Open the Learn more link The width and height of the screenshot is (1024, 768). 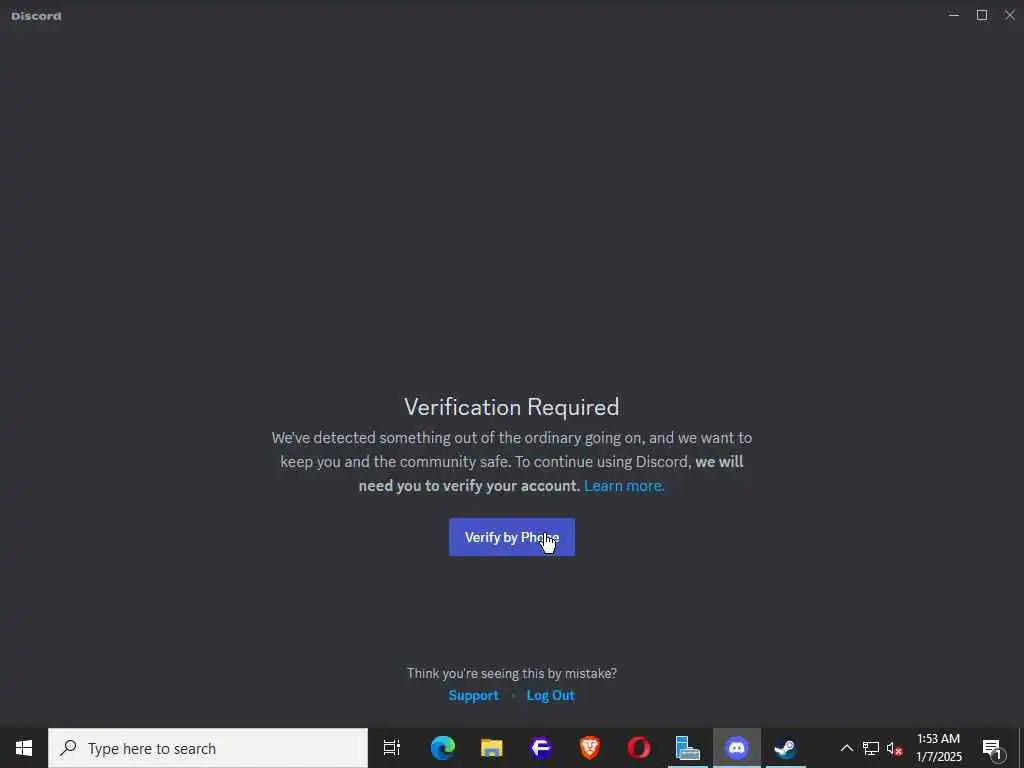coord(624,486)
